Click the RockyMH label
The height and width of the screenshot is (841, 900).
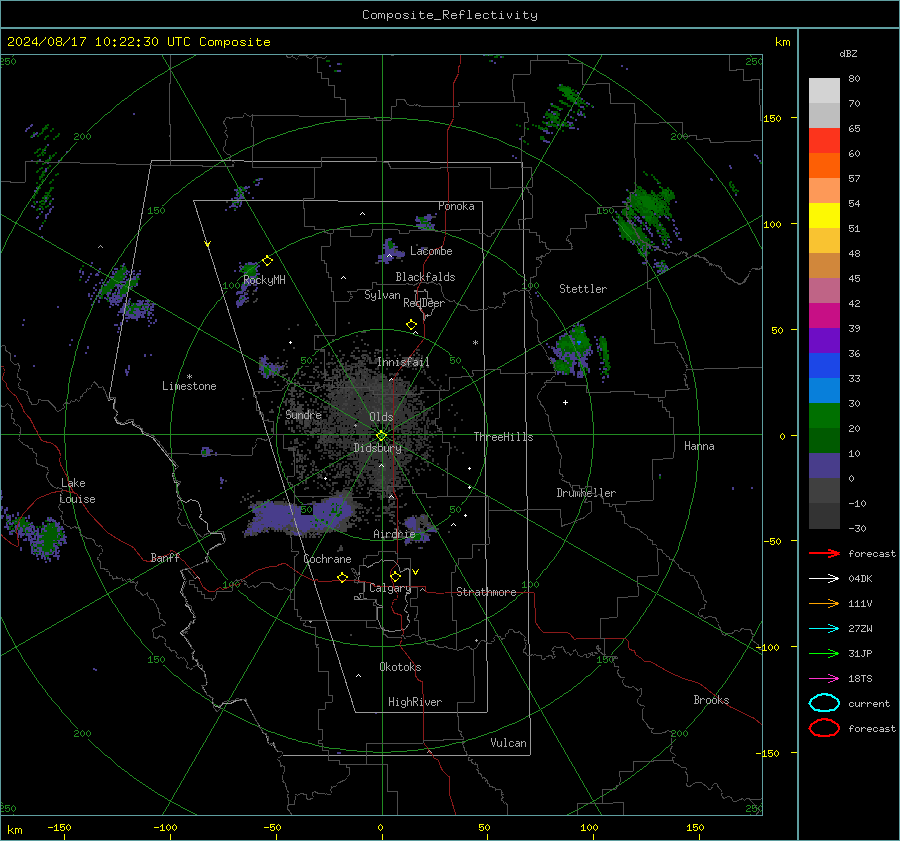264,280
